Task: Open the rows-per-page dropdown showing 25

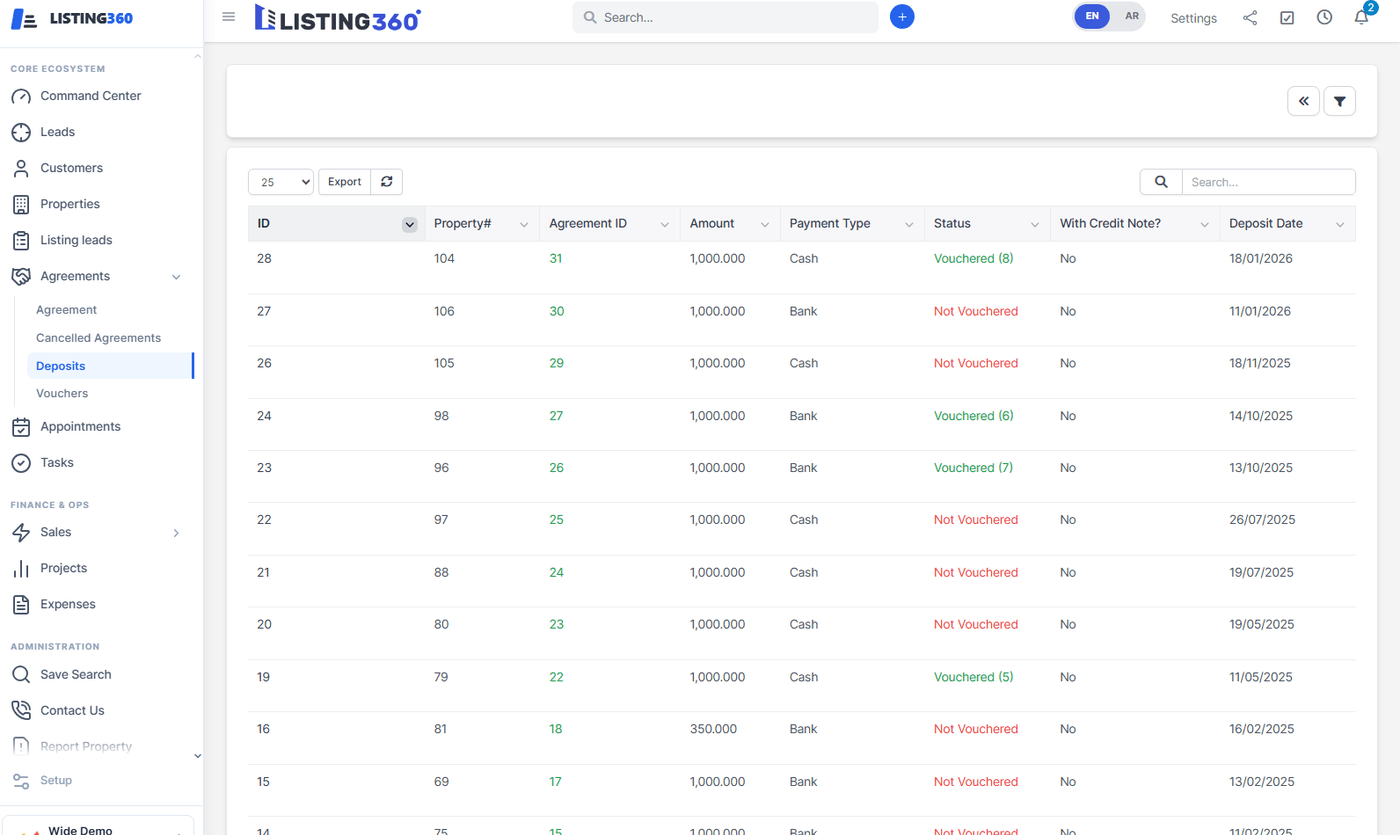Action: point(281,182)
